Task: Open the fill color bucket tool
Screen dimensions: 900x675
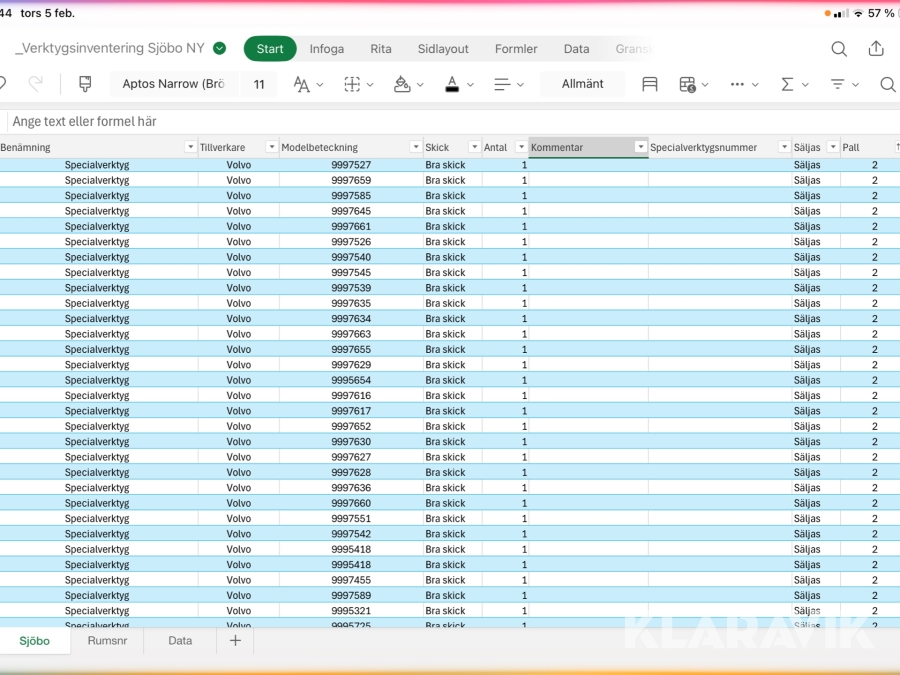Action: (x=403, y=84)
